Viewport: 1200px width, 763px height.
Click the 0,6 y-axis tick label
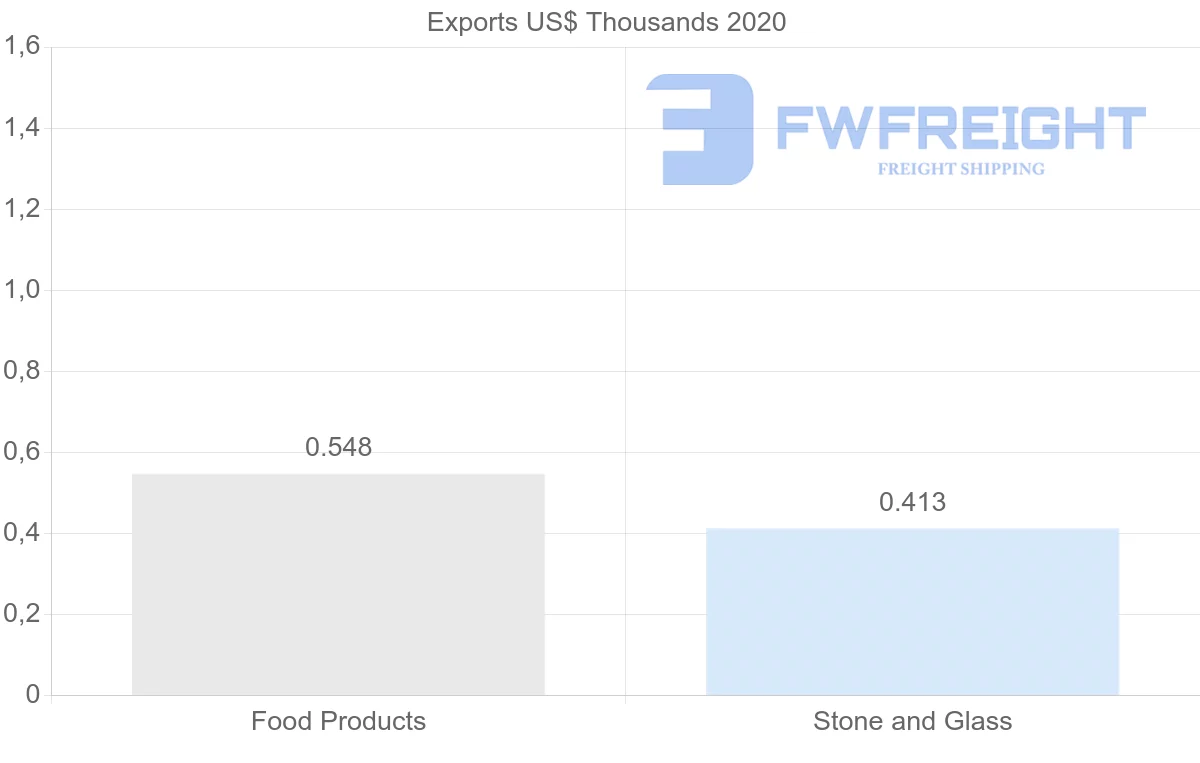point(21,452)
